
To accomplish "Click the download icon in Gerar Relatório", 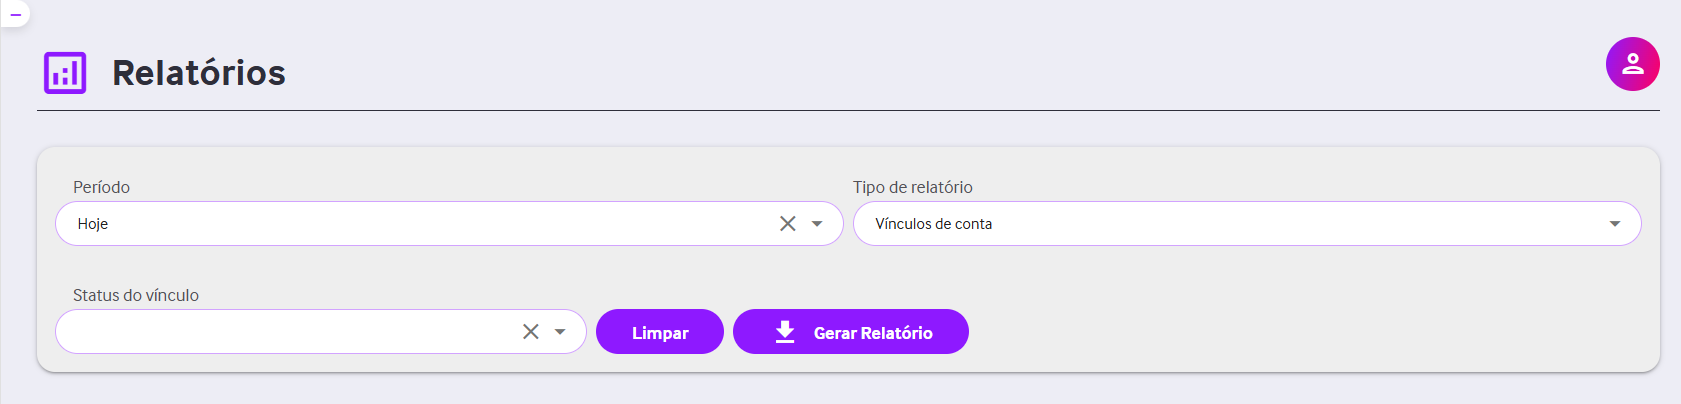I will tap(785, 332).
